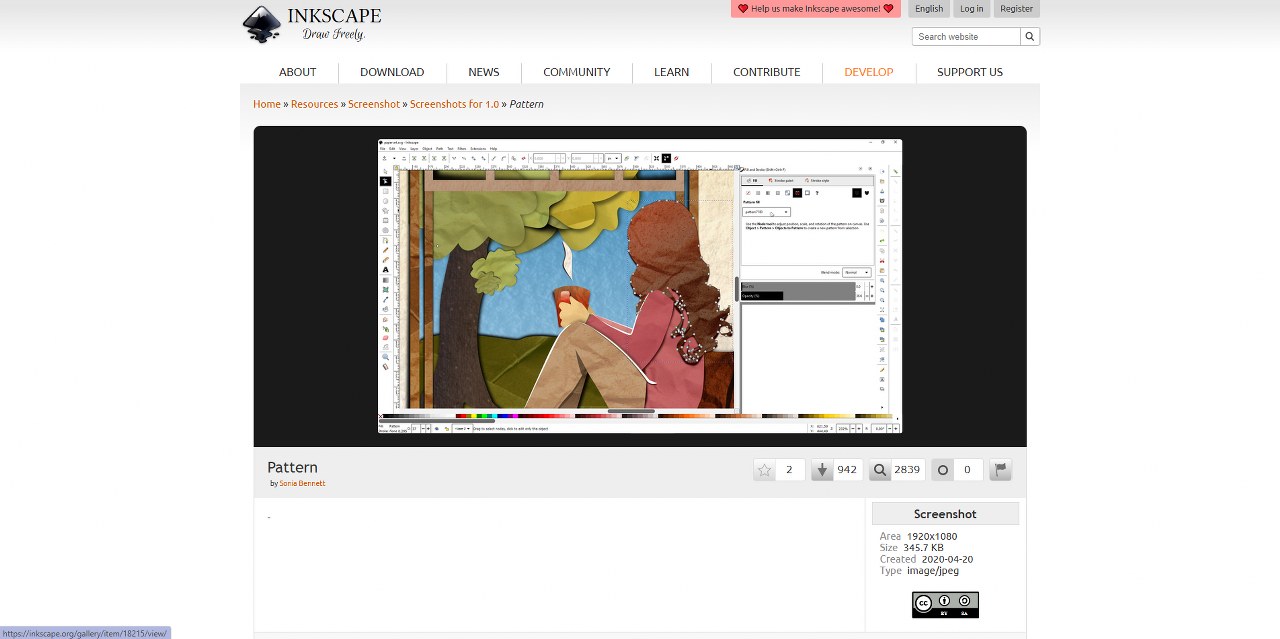Viewport: 1280px width, 639px height.
Task: Open the LEARN menu
Action: tap(671, 72)
